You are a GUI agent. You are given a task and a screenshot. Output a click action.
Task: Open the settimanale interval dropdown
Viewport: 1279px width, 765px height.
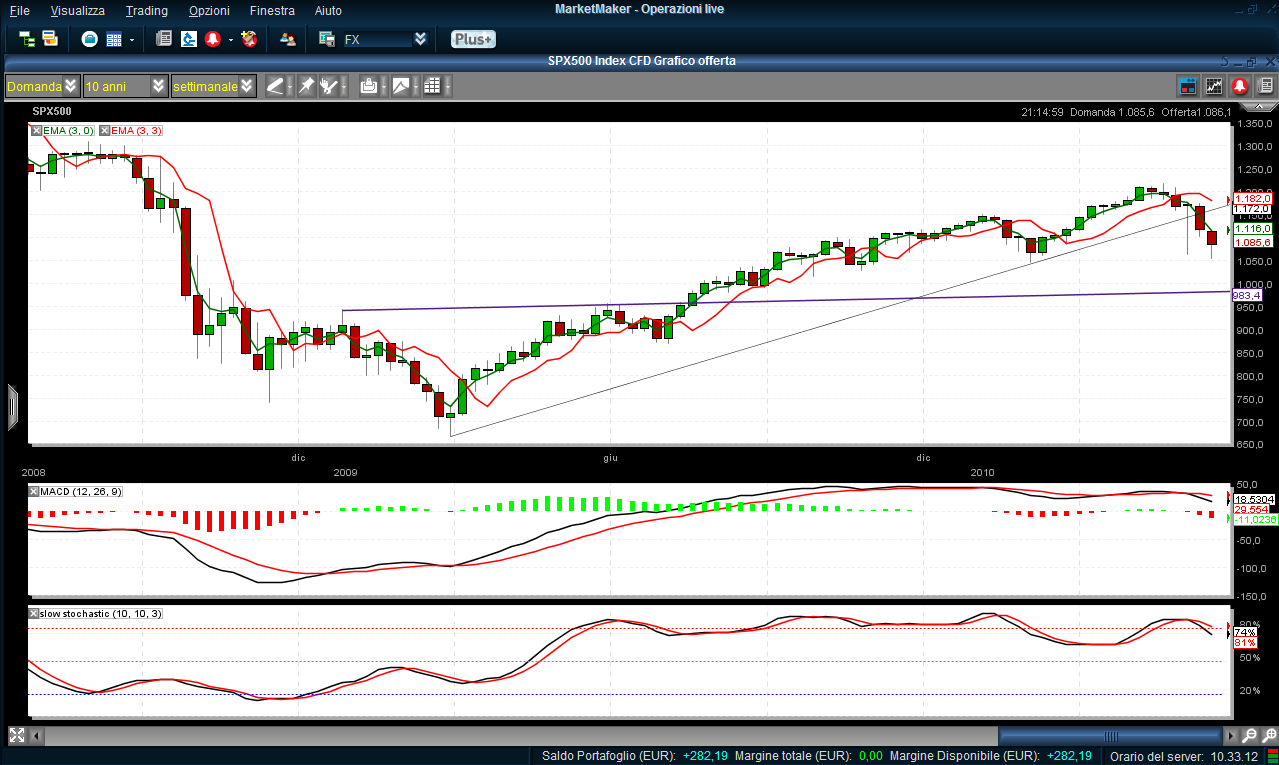click(x=213, y=86)
